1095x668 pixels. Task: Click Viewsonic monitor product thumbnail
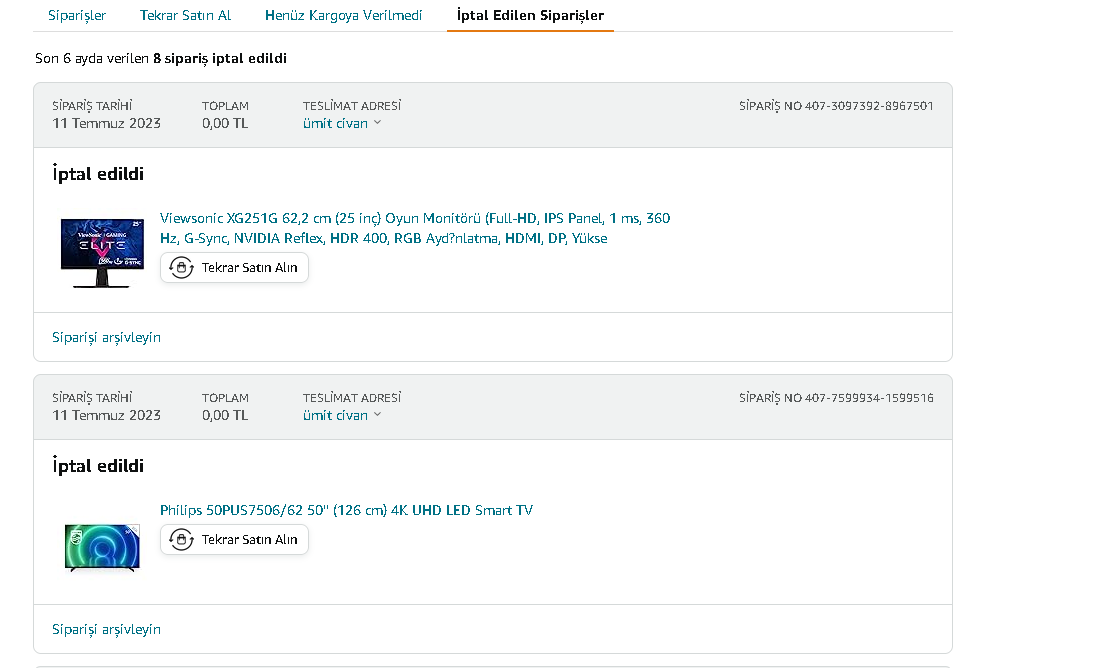[x=102, y=253]
